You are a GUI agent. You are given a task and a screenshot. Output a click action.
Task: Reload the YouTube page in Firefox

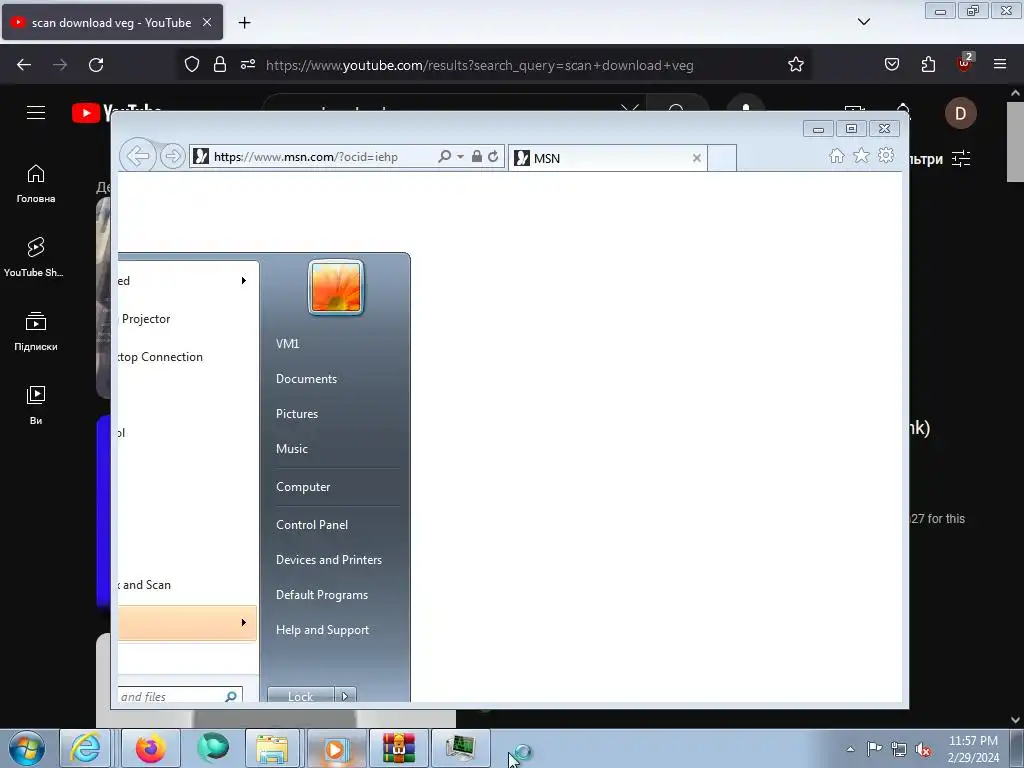point(96,65)
